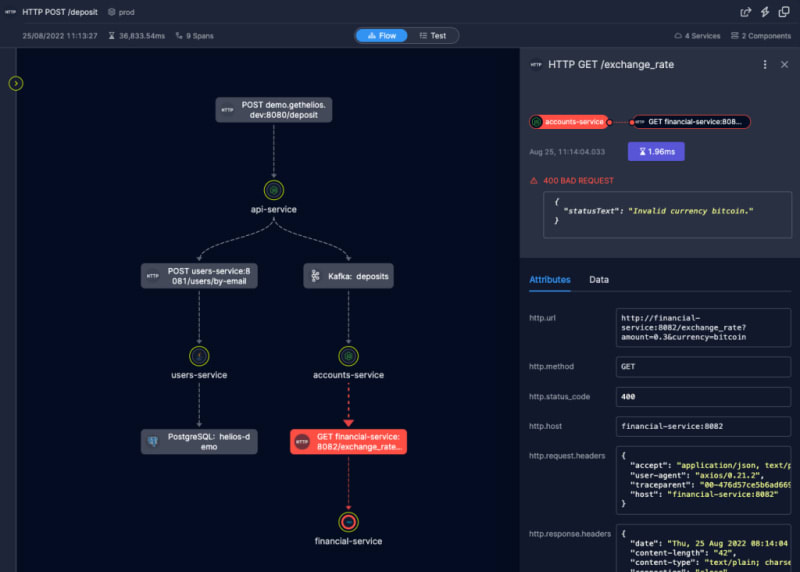Select the users-service node icon
The height and width of the screenshot is (572, 800).
coord(199,355)
